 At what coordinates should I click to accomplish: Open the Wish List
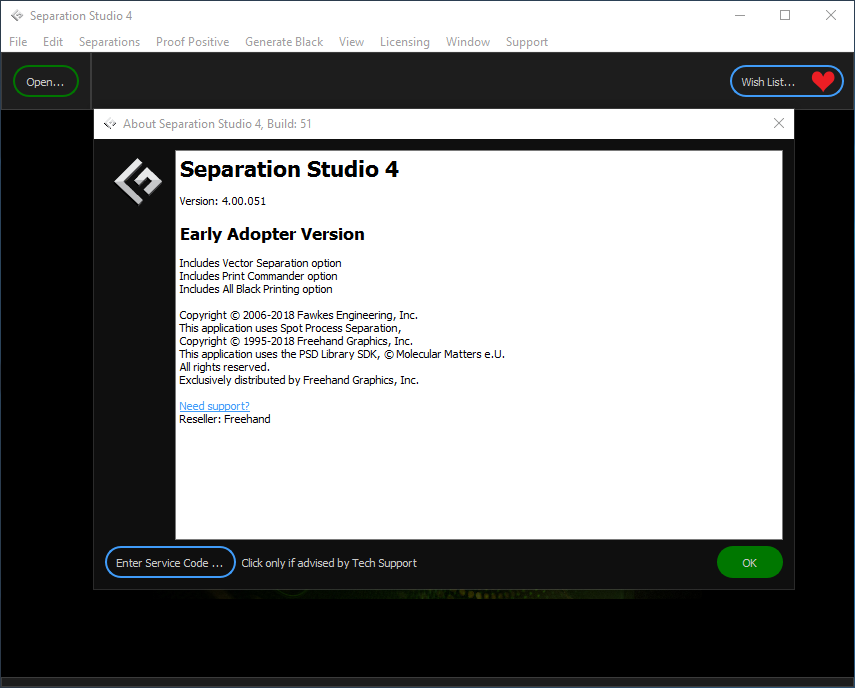787,81
